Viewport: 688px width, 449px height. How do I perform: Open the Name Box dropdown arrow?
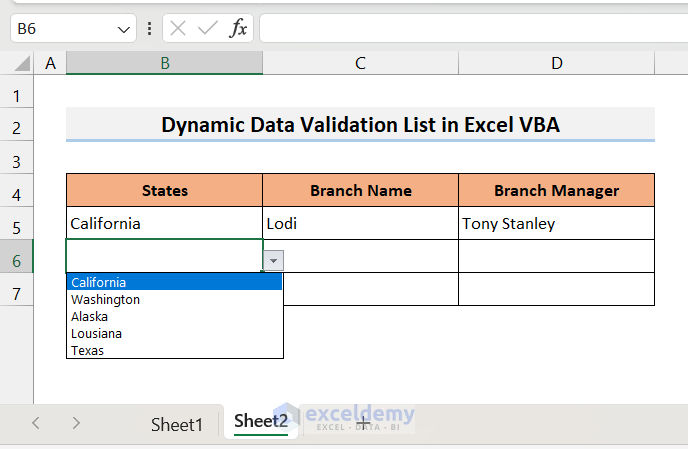coord(124,29)
